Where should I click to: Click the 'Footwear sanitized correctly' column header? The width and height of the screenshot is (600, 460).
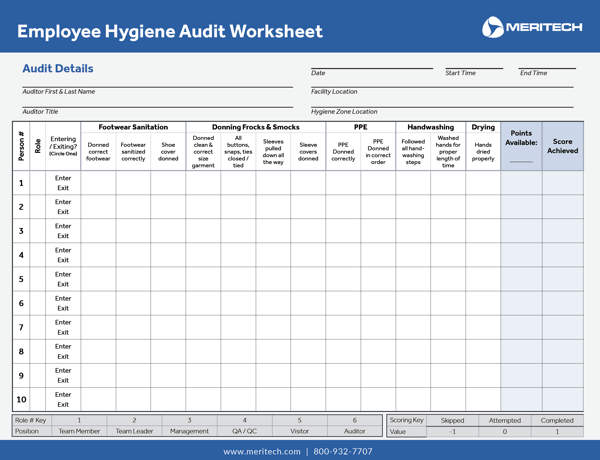(133, 152)
